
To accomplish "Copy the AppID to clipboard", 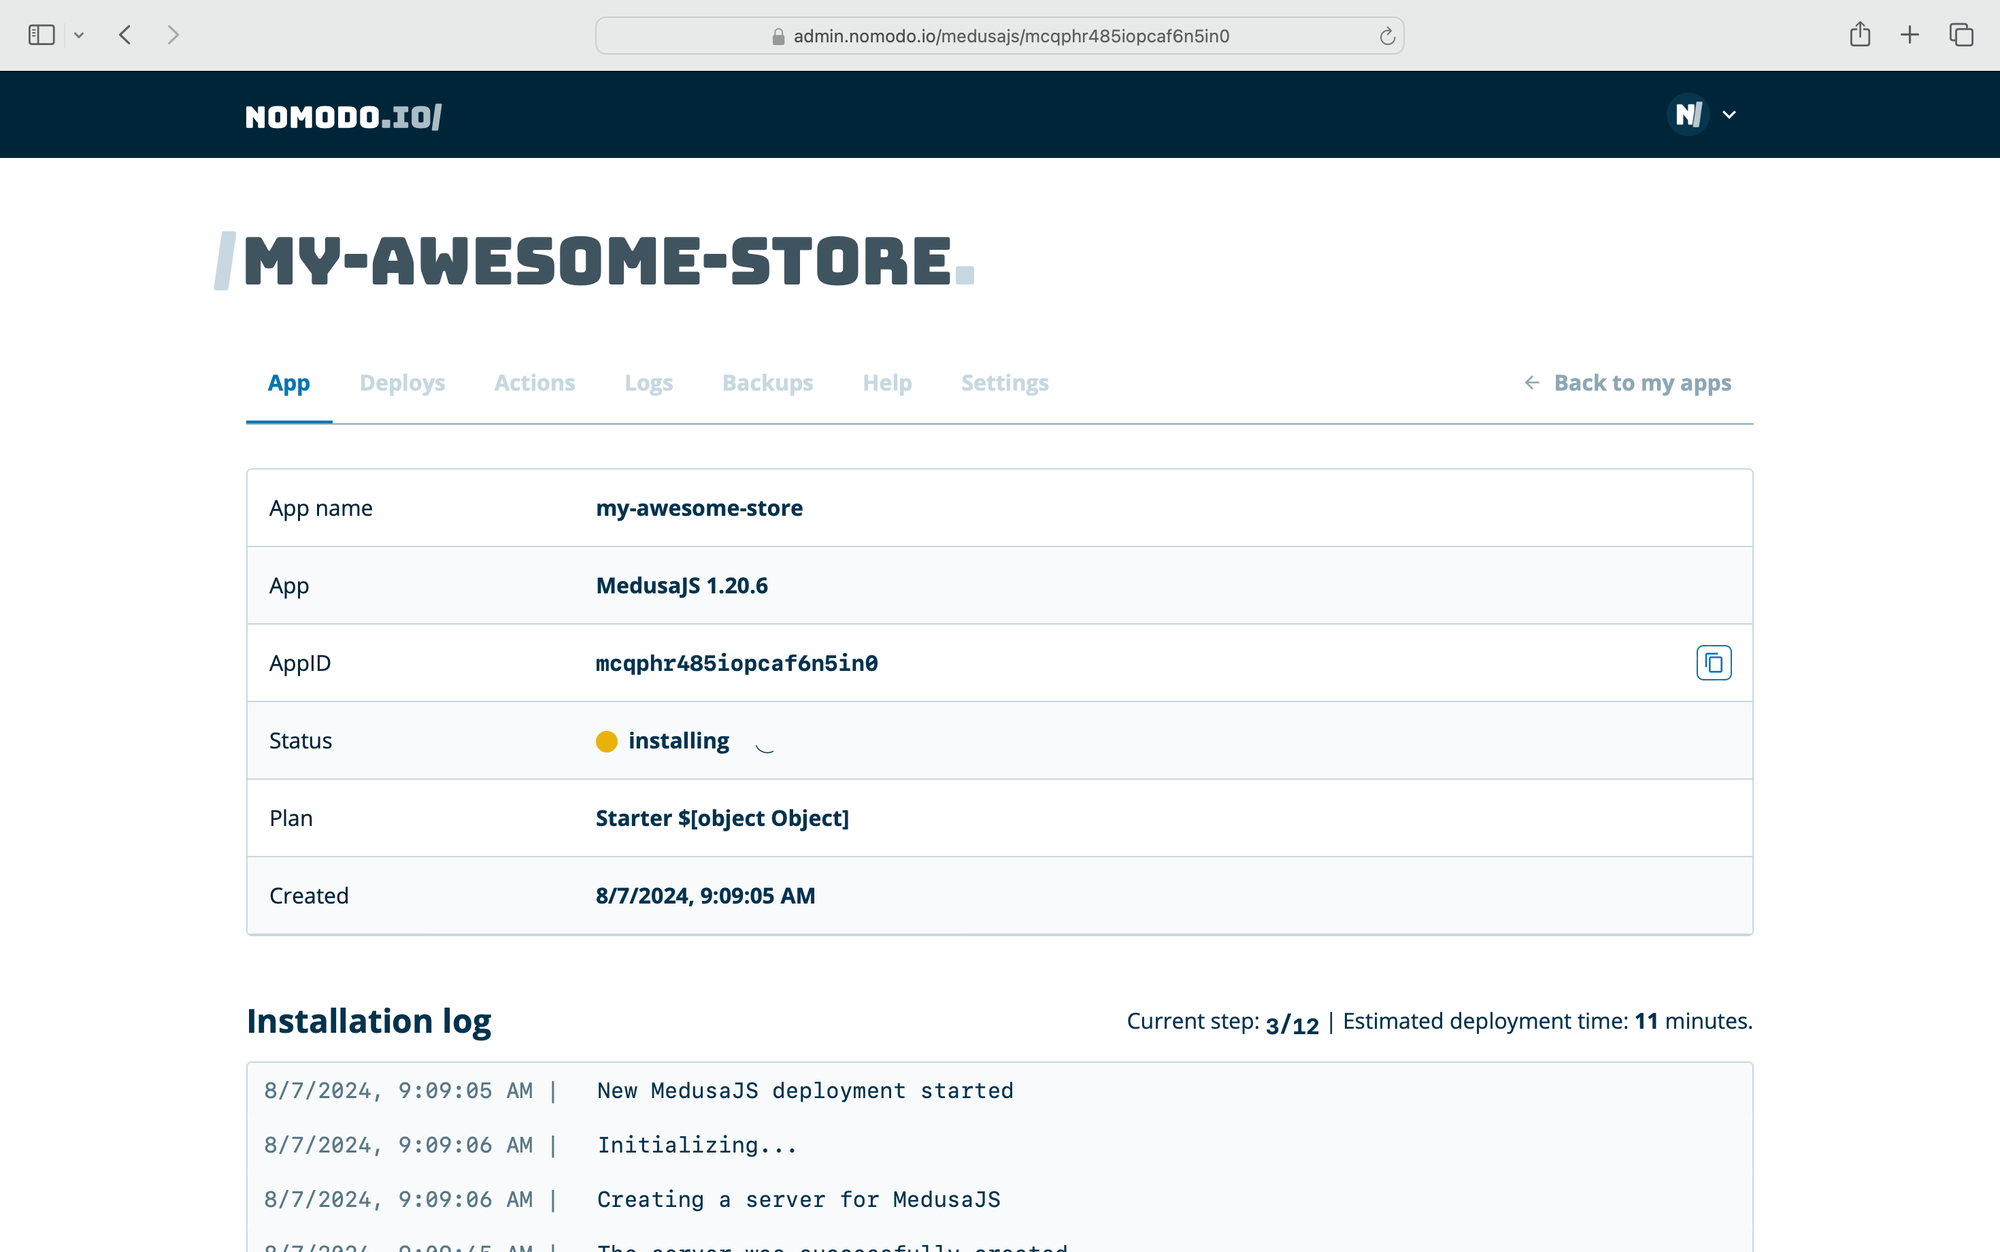I will (x=1713, y=663).
